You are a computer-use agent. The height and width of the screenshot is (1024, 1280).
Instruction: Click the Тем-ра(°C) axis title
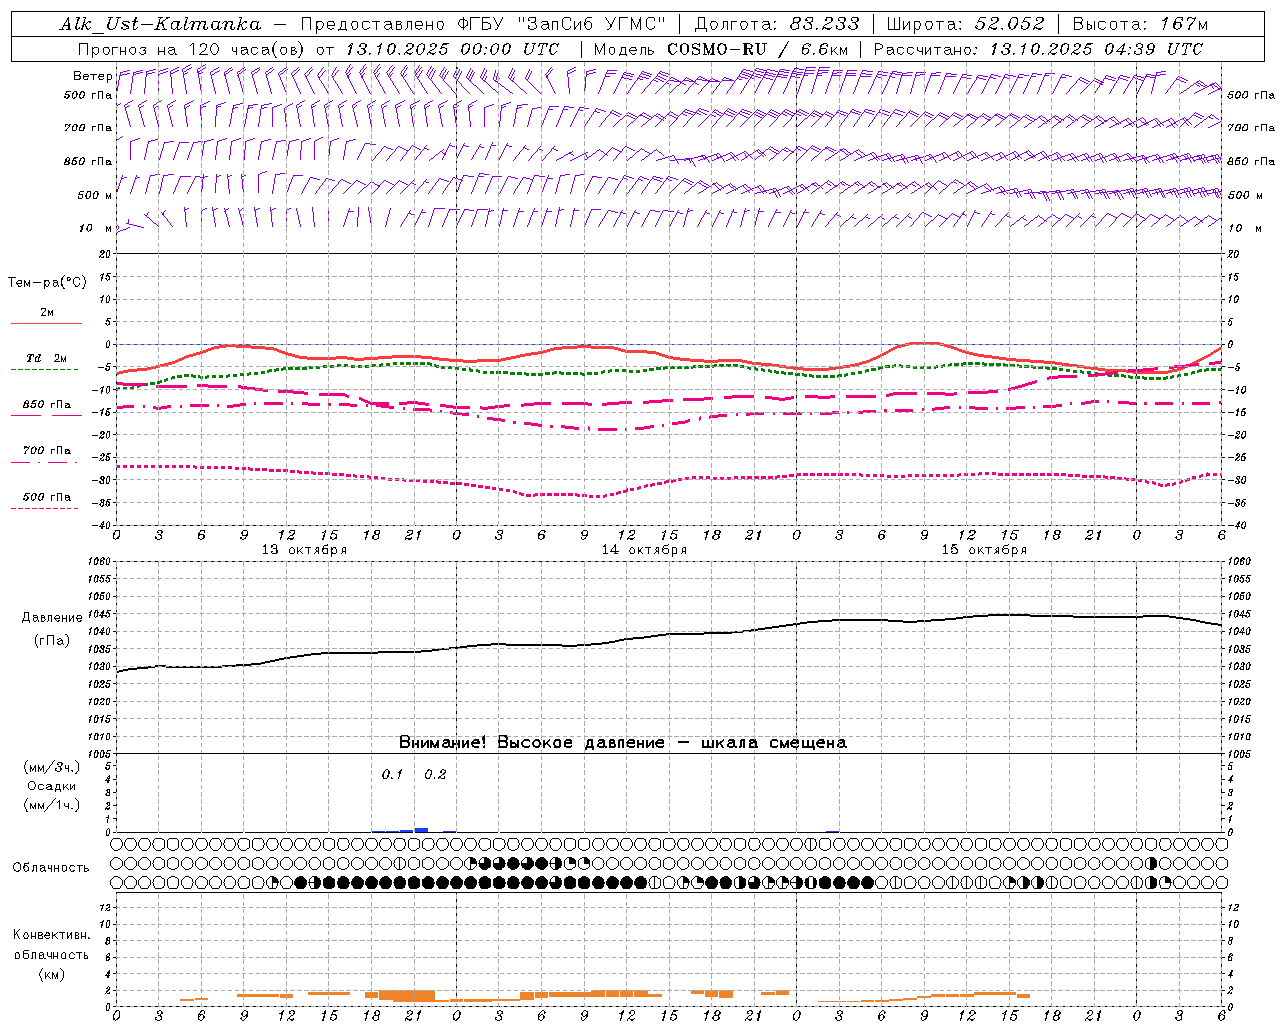[x=47, y=283]
